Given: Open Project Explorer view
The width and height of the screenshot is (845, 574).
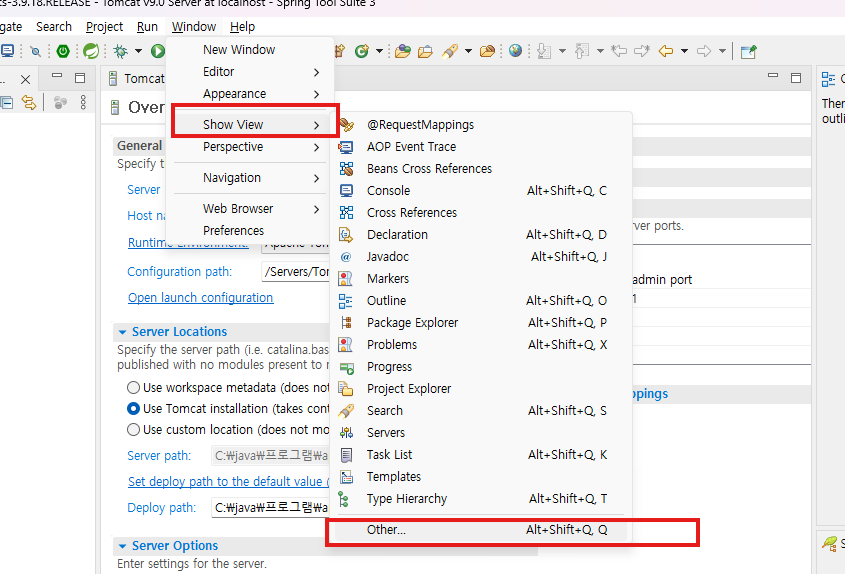Looking at the screenshot, I should pyautogui.click(x=480, y=389).
